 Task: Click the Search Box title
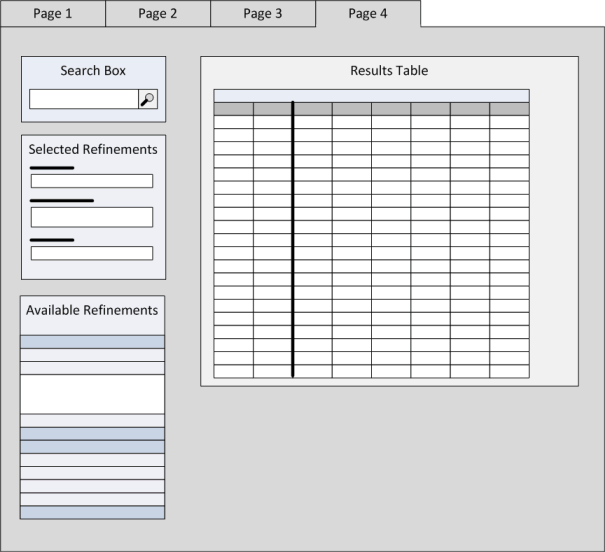click(x=93, y=71)
